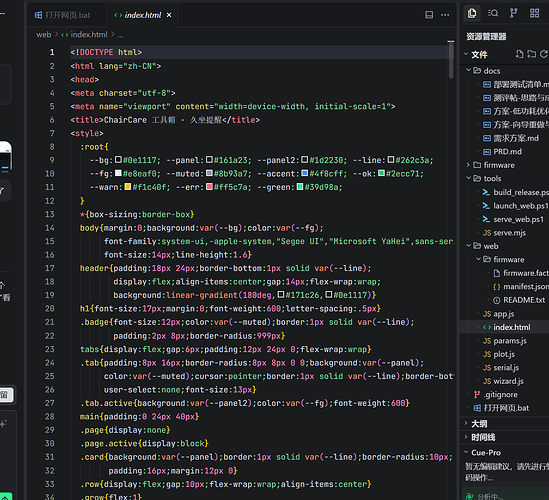Open serve_web.ps1 in file tree
Image resolution: width=549 pixels, height=500 pixels.
(x=519, y=219)
